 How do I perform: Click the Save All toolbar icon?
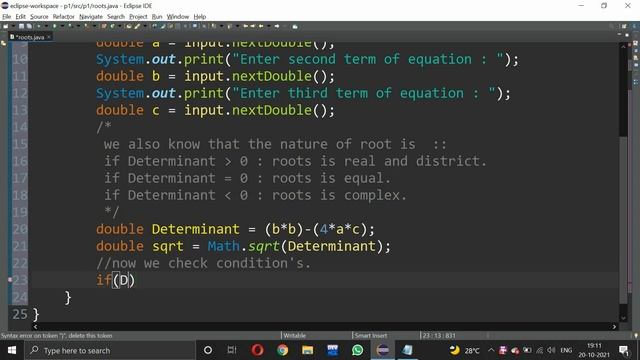(x=29, y=26)
